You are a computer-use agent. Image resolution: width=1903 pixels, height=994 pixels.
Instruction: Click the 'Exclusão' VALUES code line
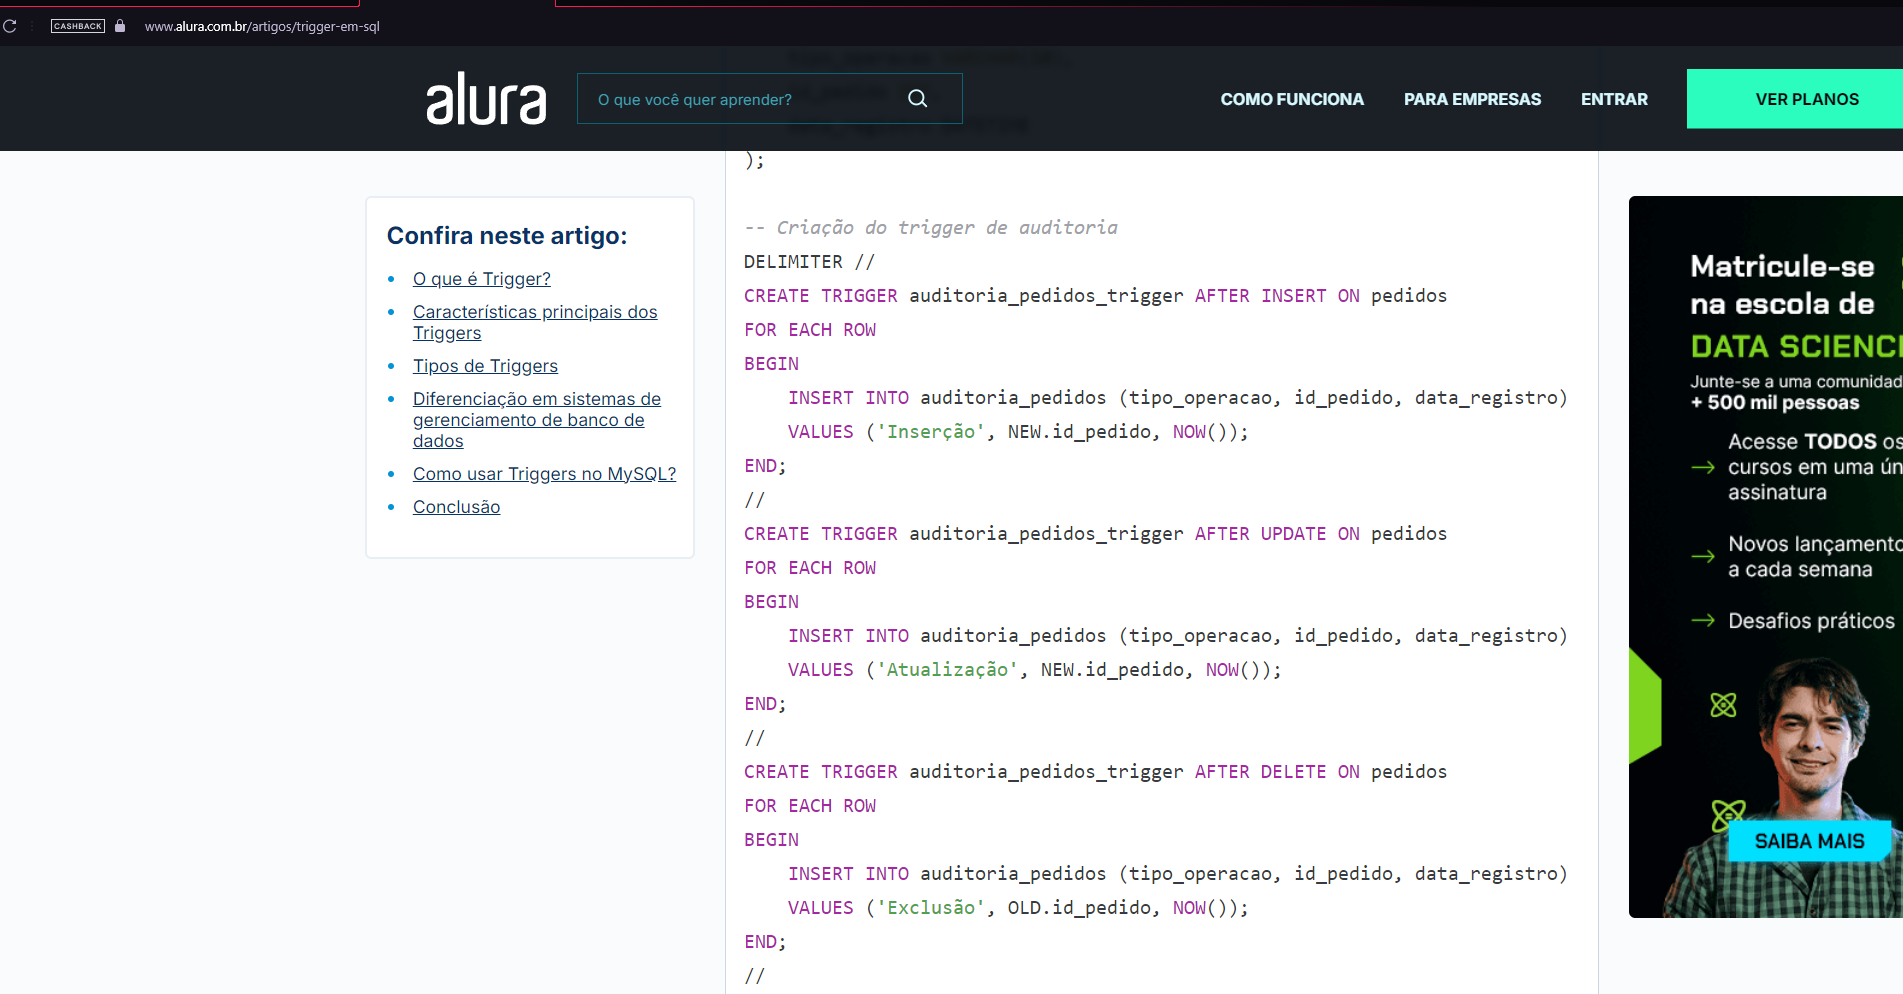1018,908
